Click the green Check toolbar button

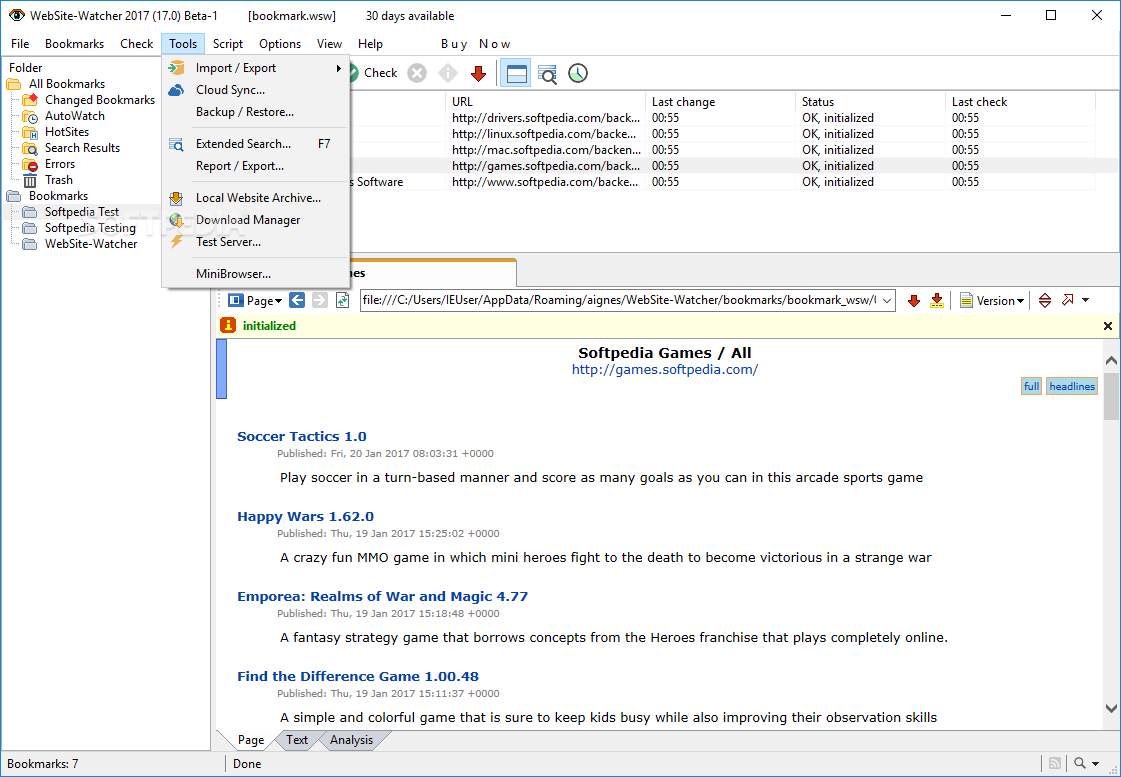pyautogui.click(x=372, y=73)
